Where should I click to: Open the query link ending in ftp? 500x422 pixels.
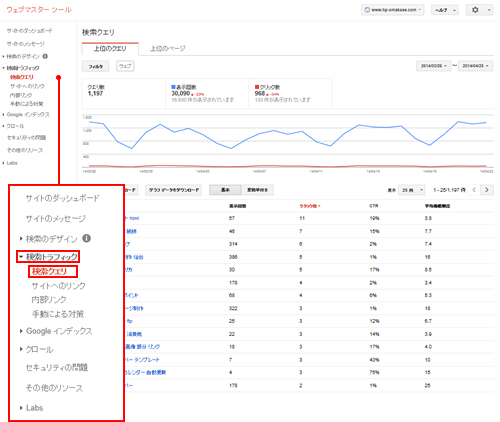pos(129,321)
